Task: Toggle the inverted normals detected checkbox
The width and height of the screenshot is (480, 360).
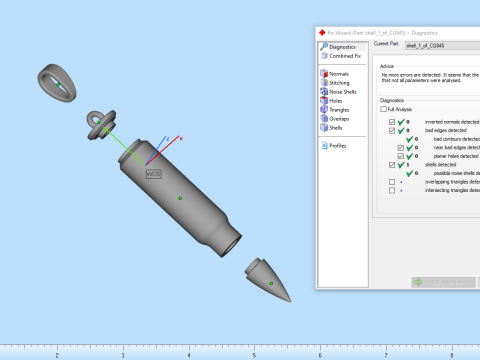Action: pyautogui.click(x=392, y=122)
